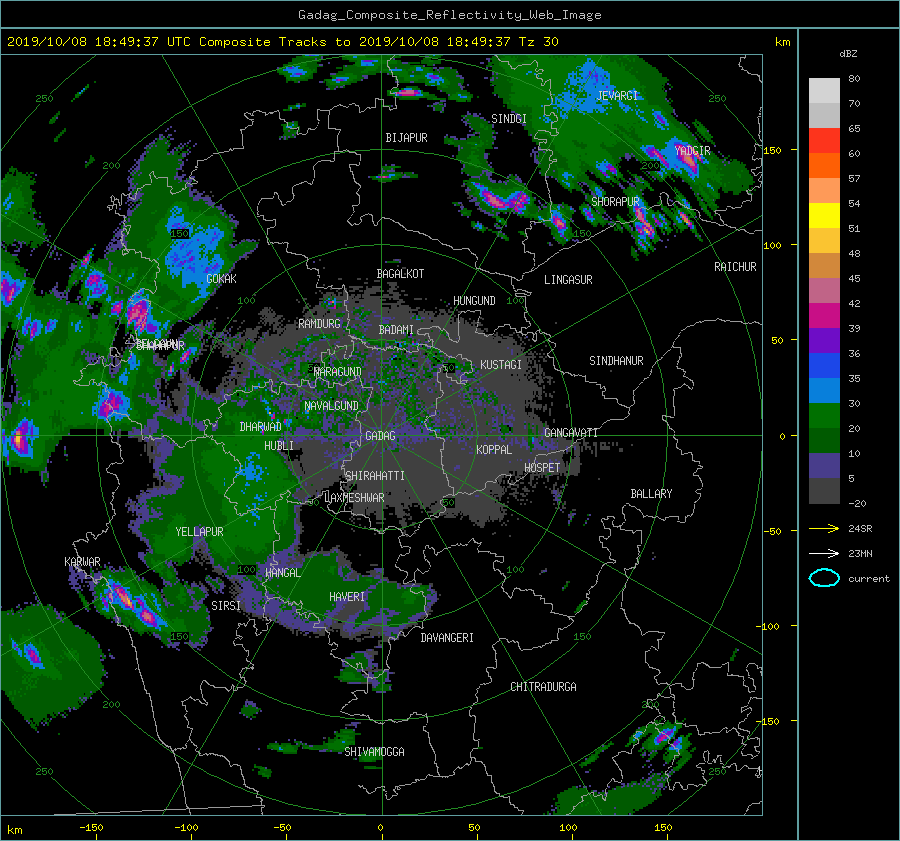
Task: Click the GADAG radar center label
Action: tap(380, 436)
